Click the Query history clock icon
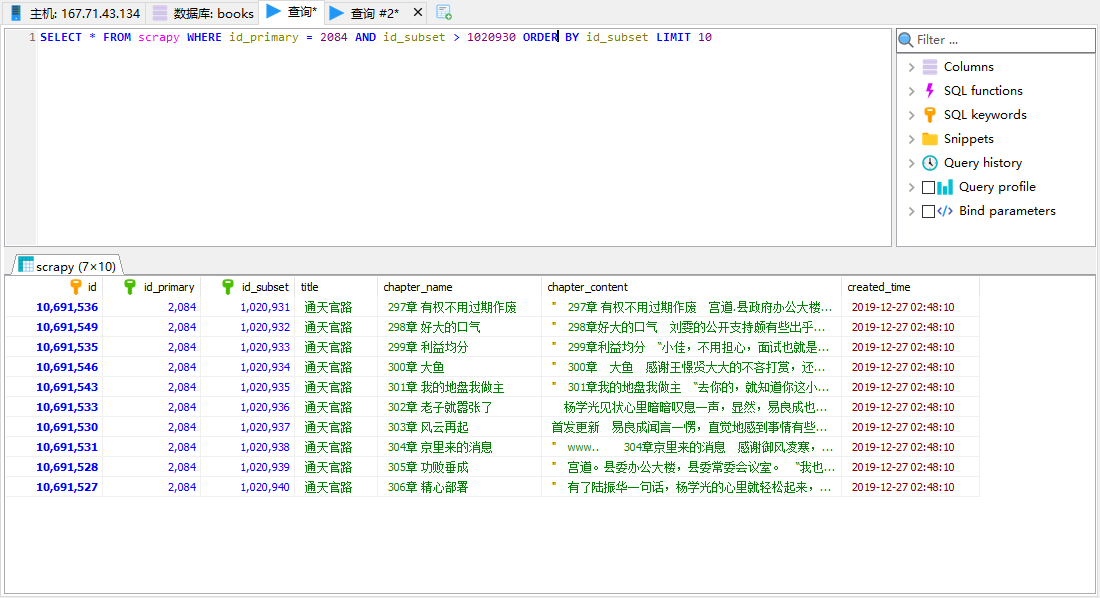 click(930, 163)
